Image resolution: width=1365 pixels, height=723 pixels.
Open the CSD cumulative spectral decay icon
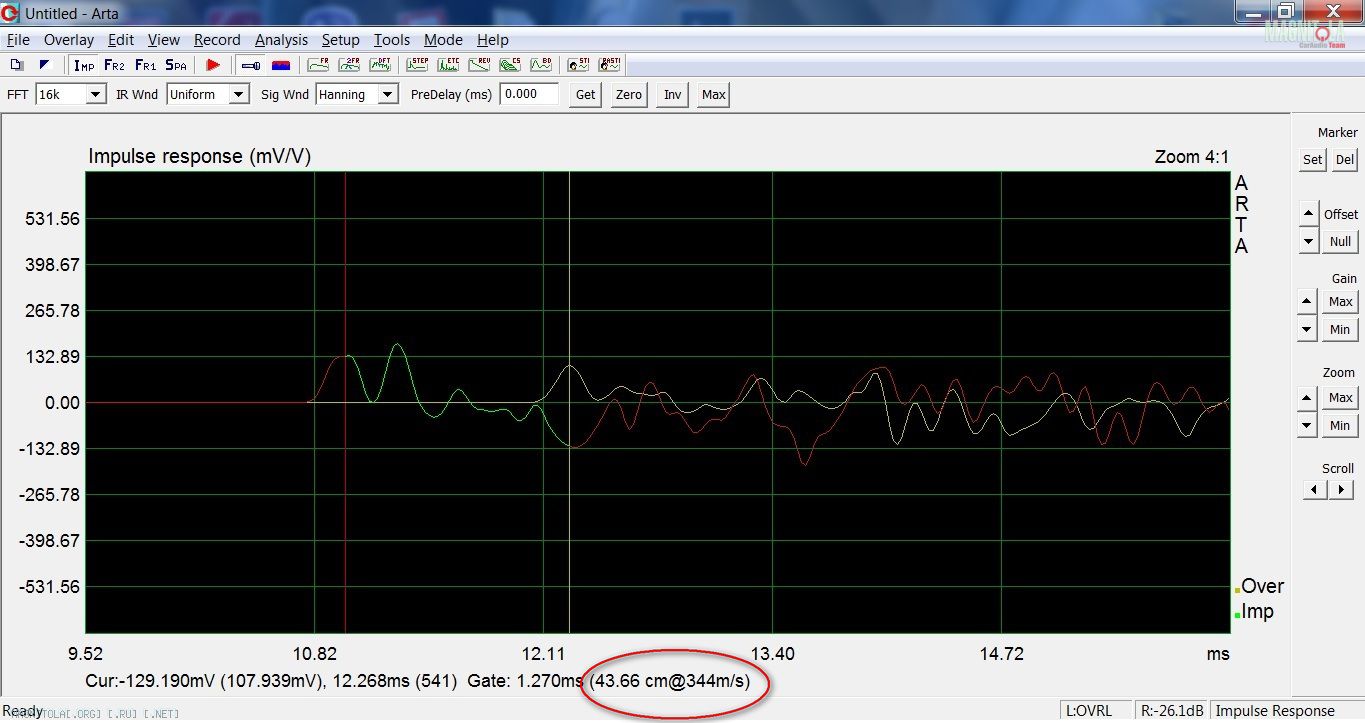[x=510, y=65]
